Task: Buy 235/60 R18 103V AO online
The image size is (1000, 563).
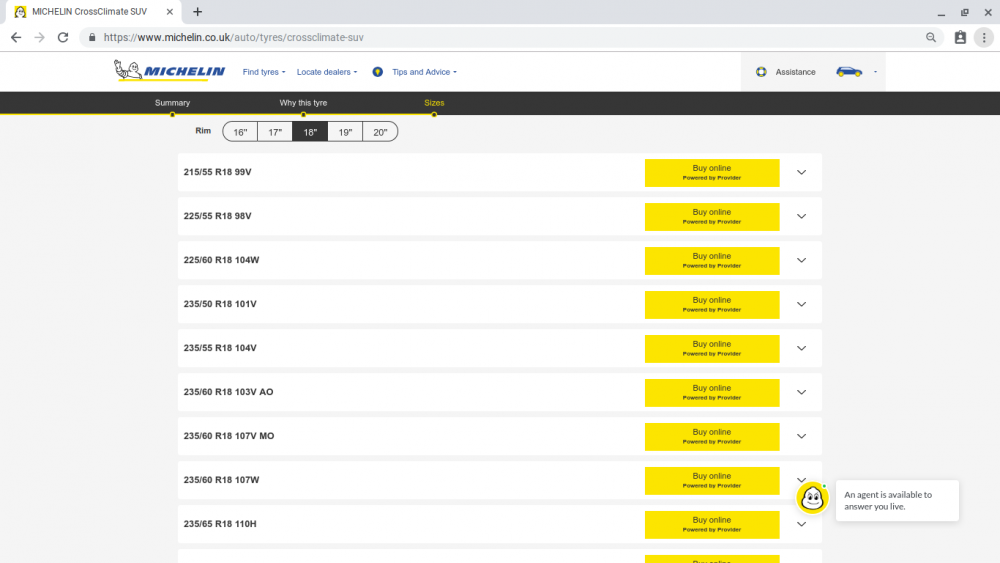Action: (x=712, y=393)
